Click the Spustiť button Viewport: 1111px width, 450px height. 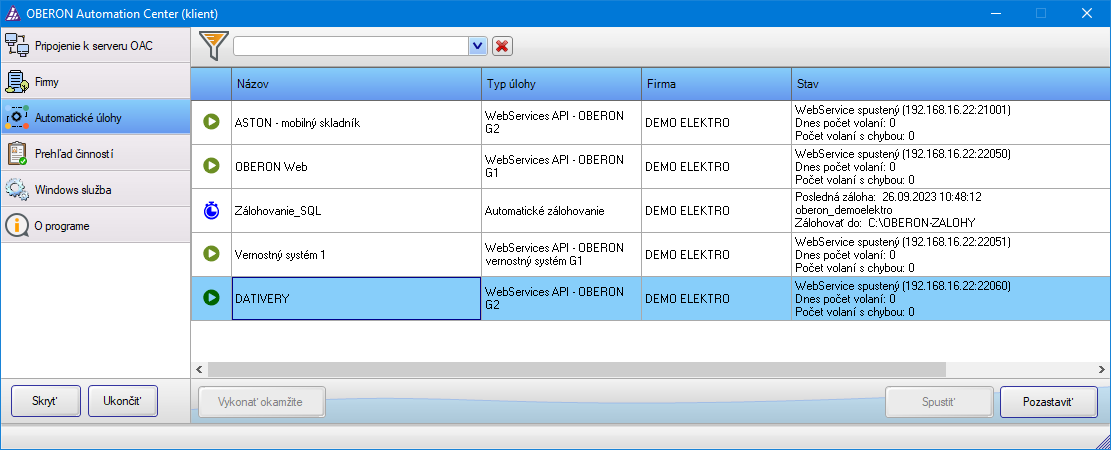(x=940, y=402)
